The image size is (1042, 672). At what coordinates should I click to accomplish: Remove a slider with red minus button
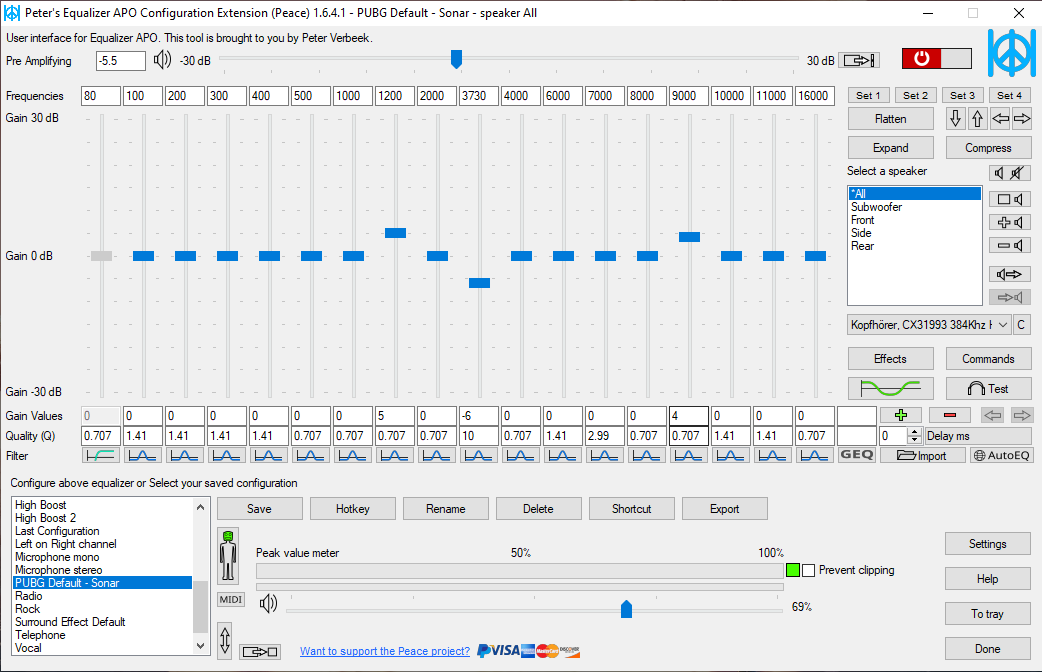950,415
